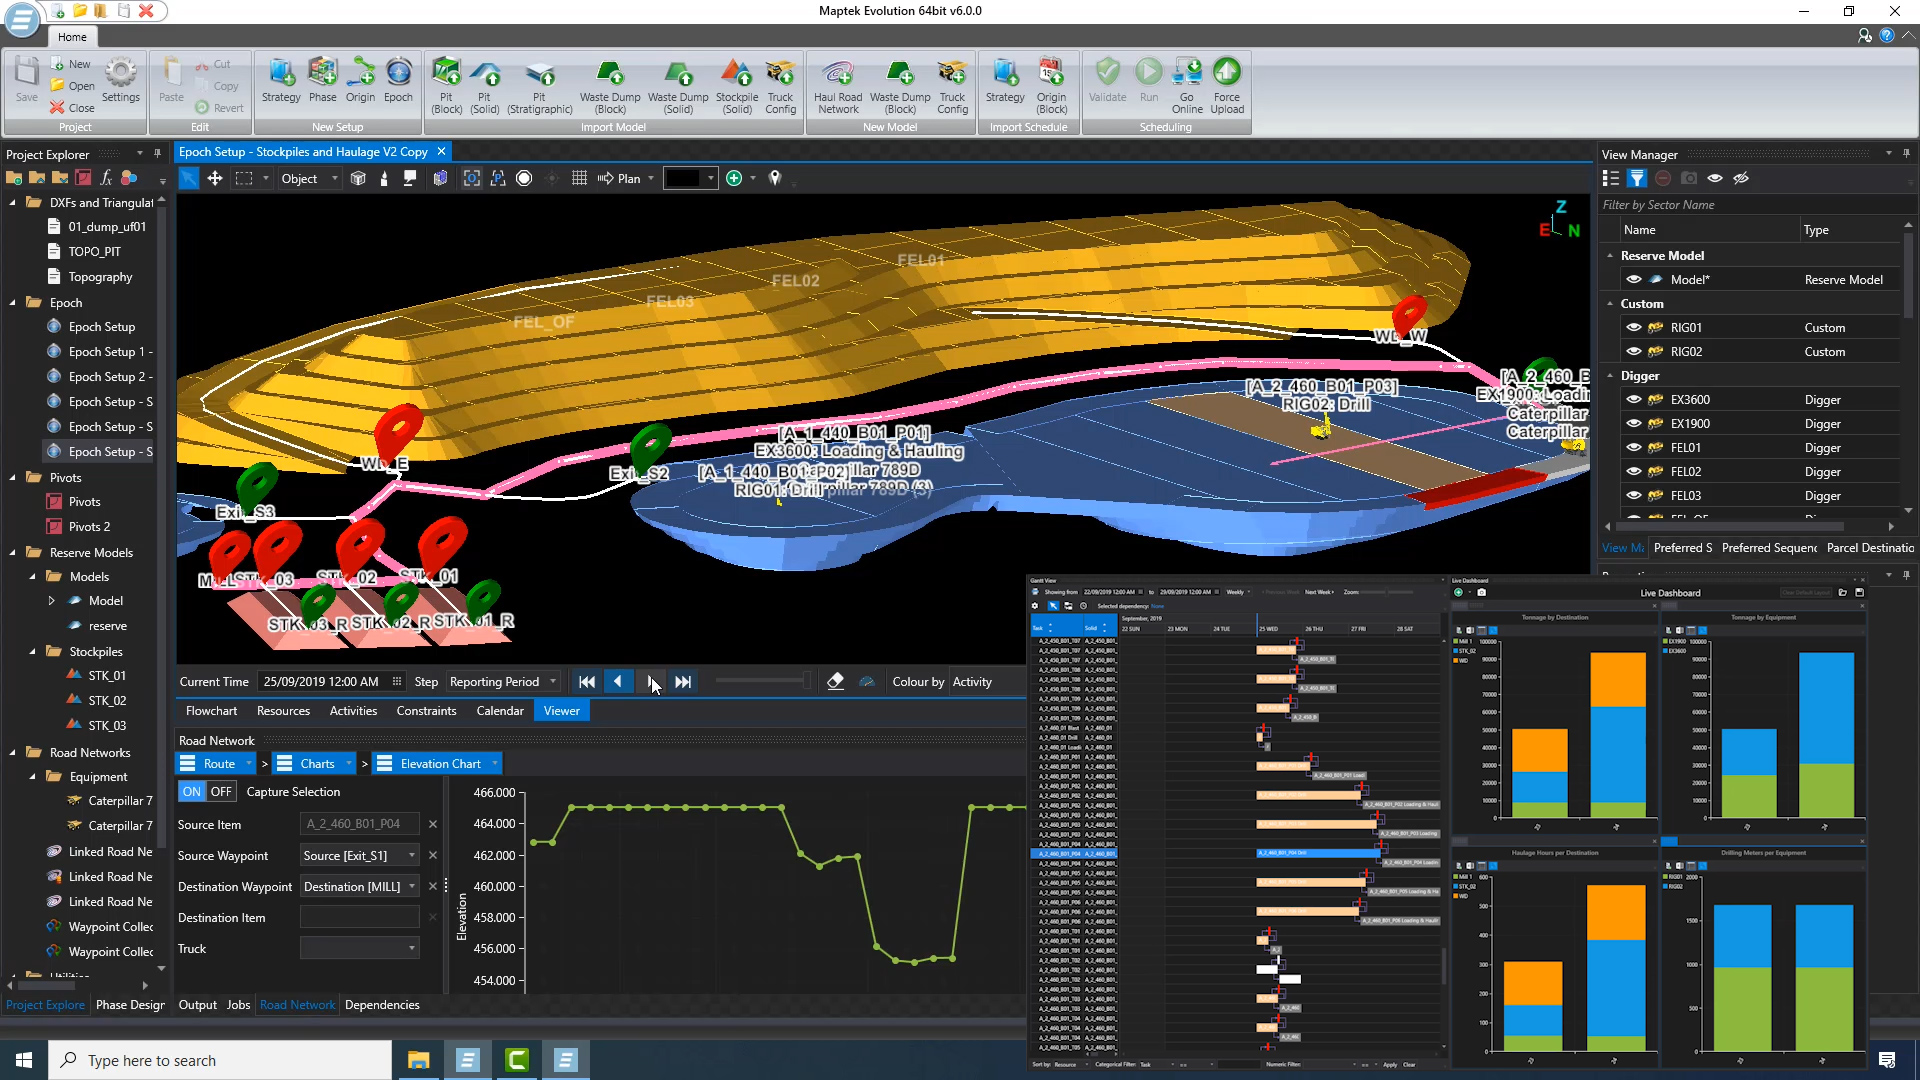Open the Dependencies bottom tab

tap(382, 1005)
